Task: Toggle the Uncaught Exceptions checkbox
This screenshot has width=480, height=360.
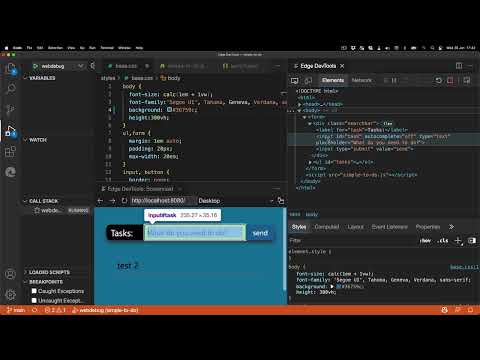Action: 34,300
